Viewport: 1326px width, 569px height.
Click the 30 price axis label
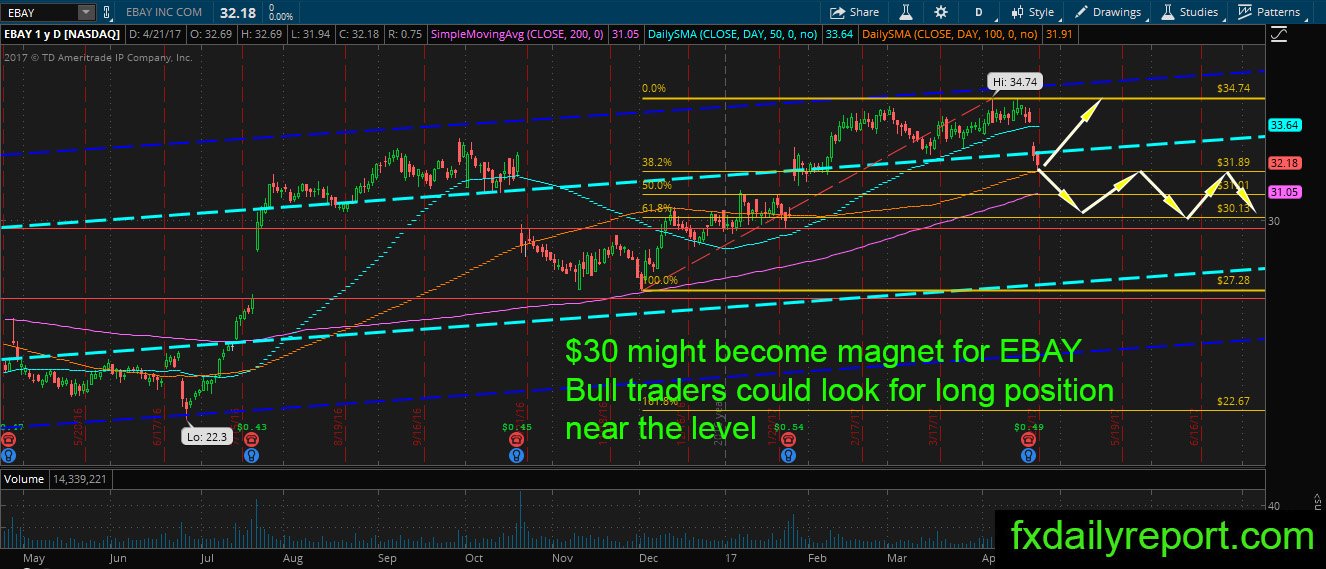(1274, 220)
